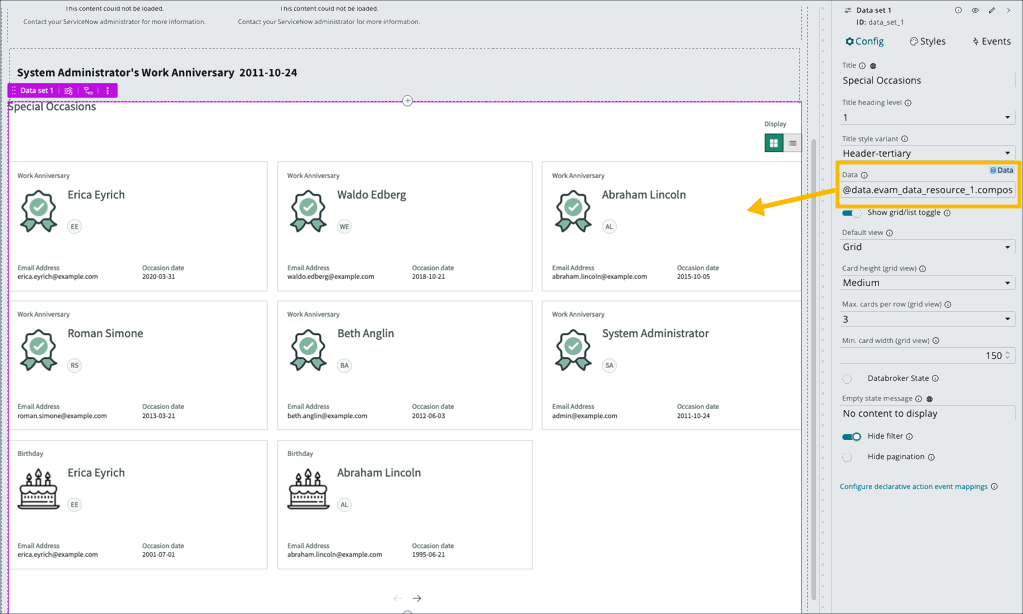
Task: Open the kebab menu on the Data set 1 toolbar
Action: point(107,90)
